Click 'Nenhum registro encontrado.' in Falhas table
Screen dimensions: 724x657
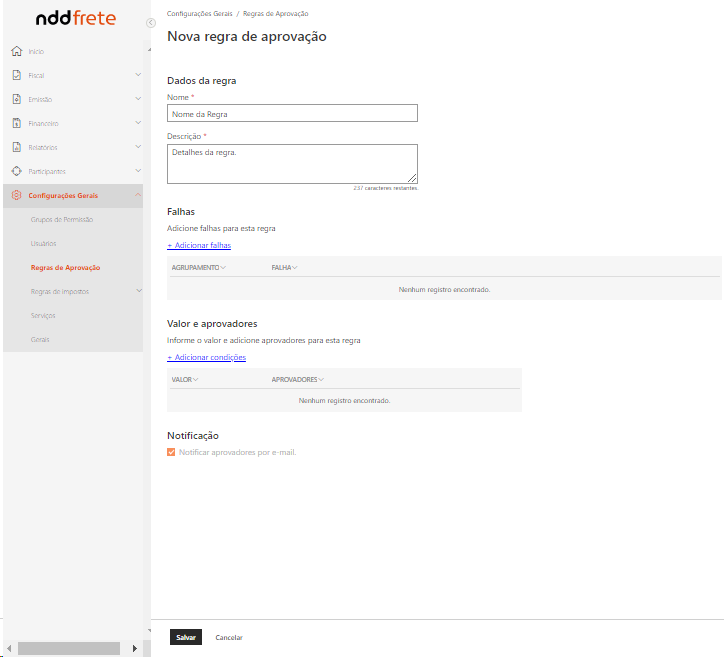point(444,289)
